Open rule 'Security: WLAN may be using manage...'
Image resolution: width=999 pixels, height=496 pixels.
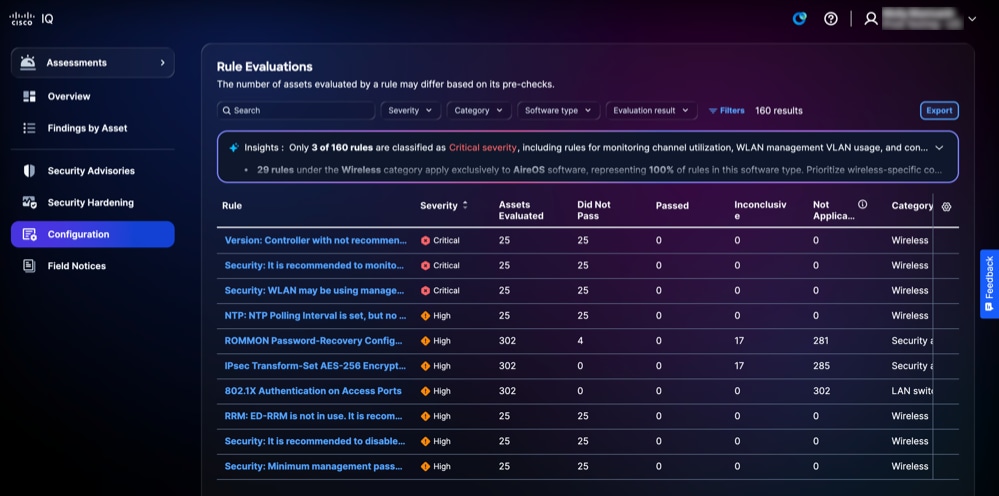point(314,290)
